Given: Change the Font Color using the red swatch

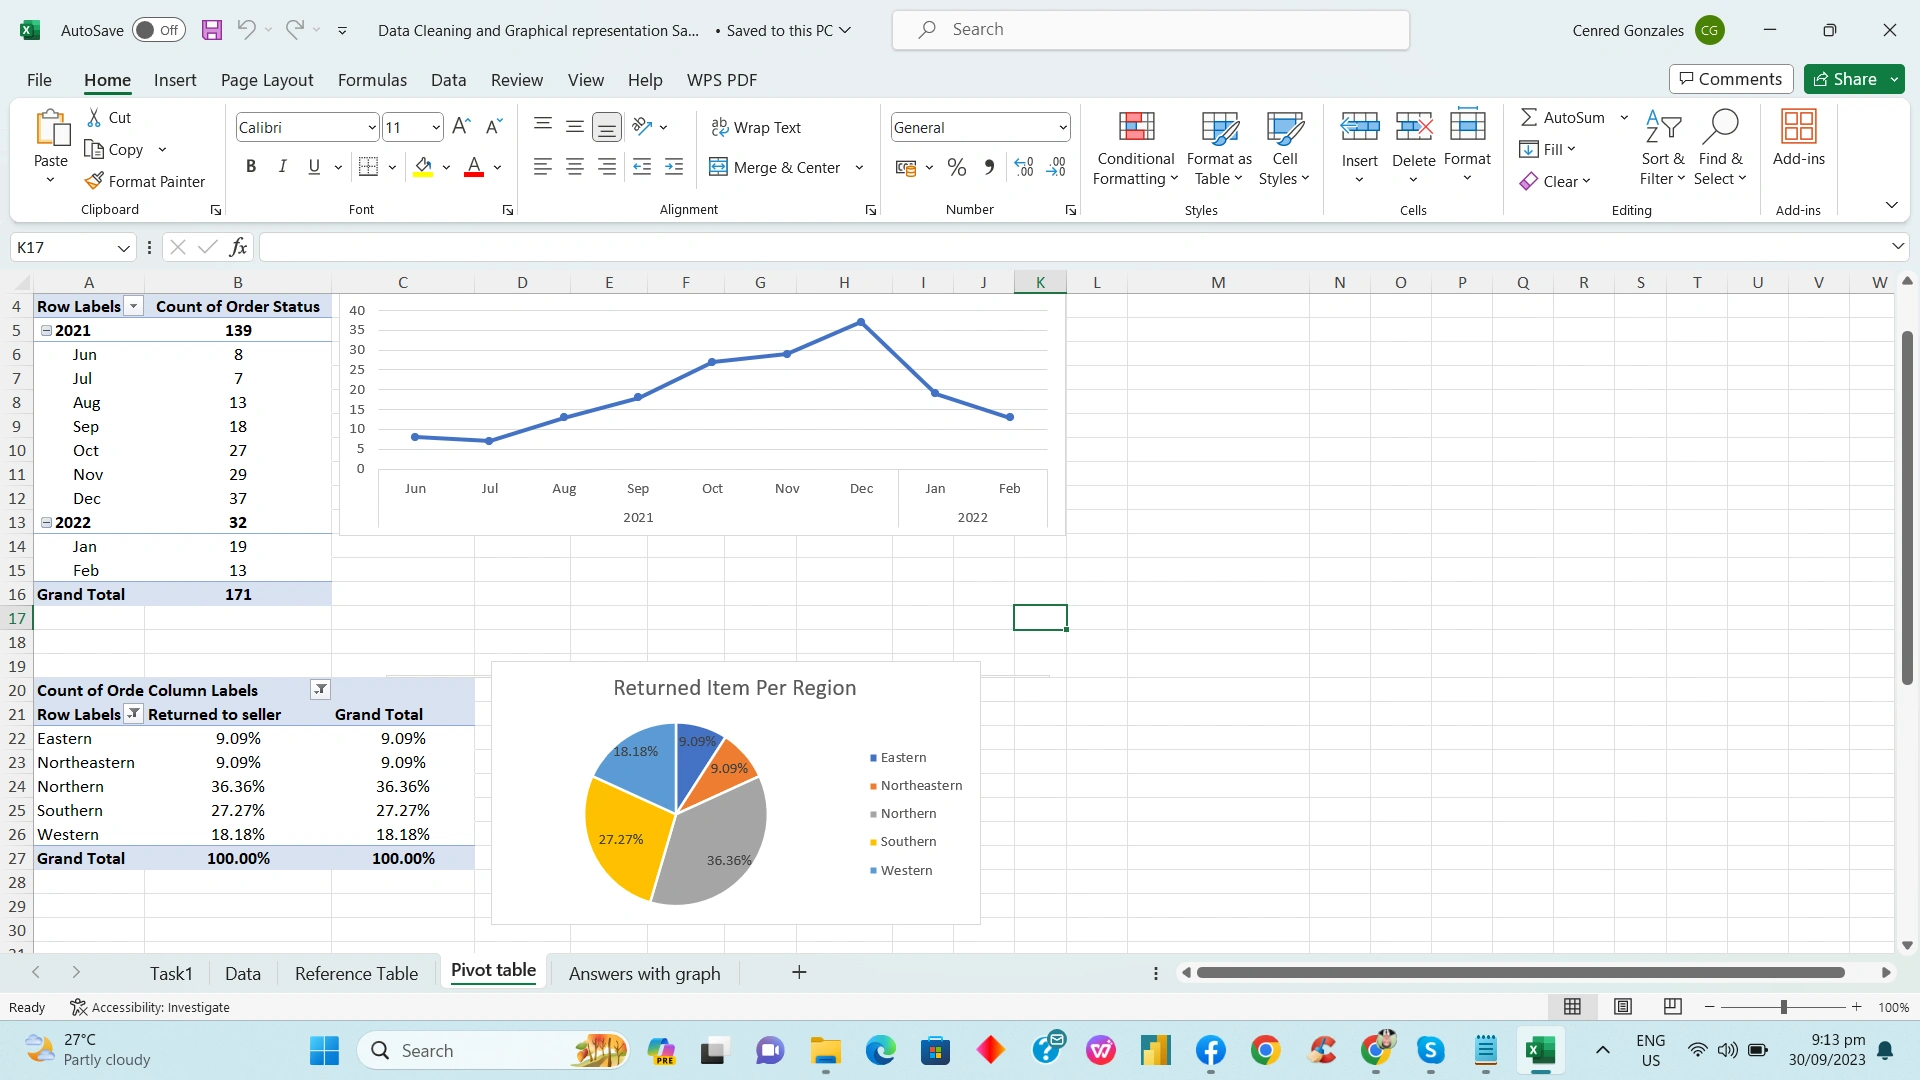Looking at the screenshot, I should click(473, 167).
